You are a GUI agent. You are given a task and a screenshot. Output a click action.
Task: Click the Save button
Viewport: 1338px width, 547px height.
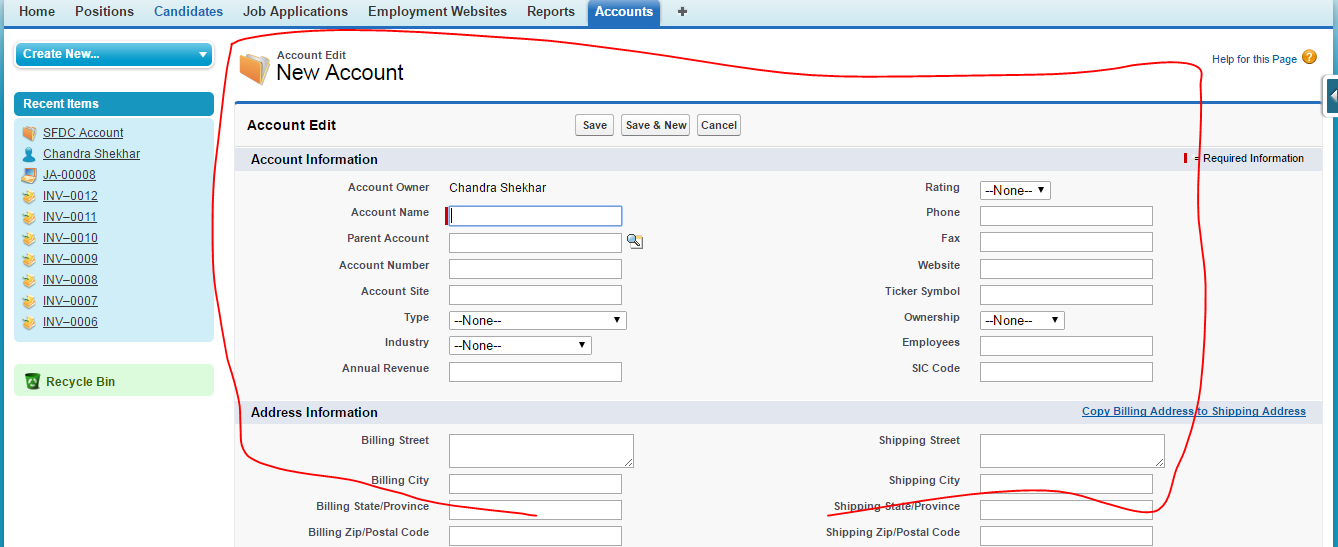[x=594, y=125]
